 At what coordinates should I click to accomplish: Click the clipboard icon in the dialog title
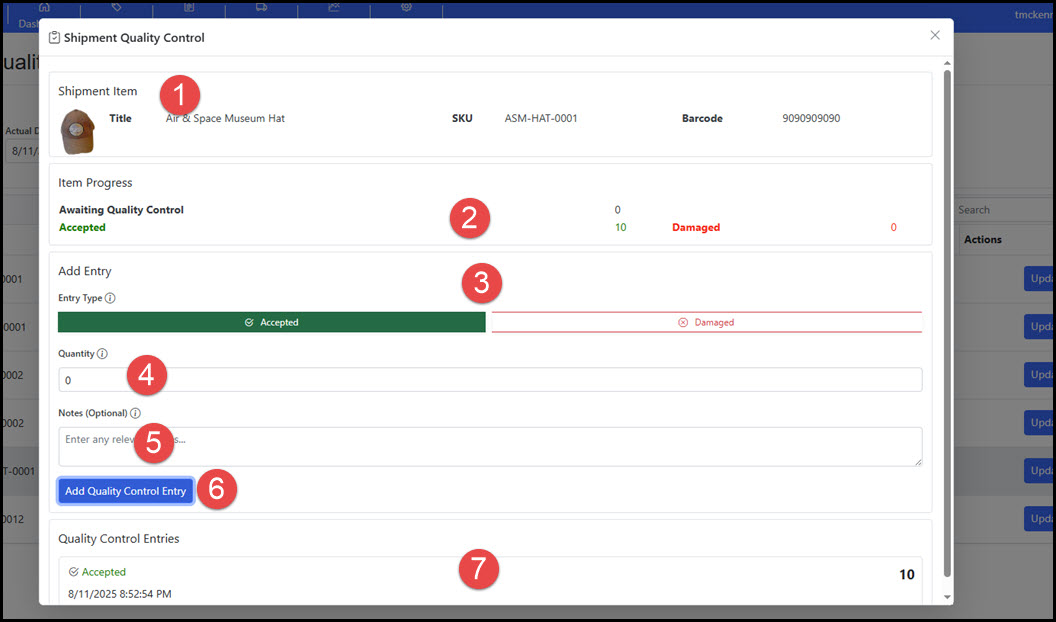click(x=54, y=38)
